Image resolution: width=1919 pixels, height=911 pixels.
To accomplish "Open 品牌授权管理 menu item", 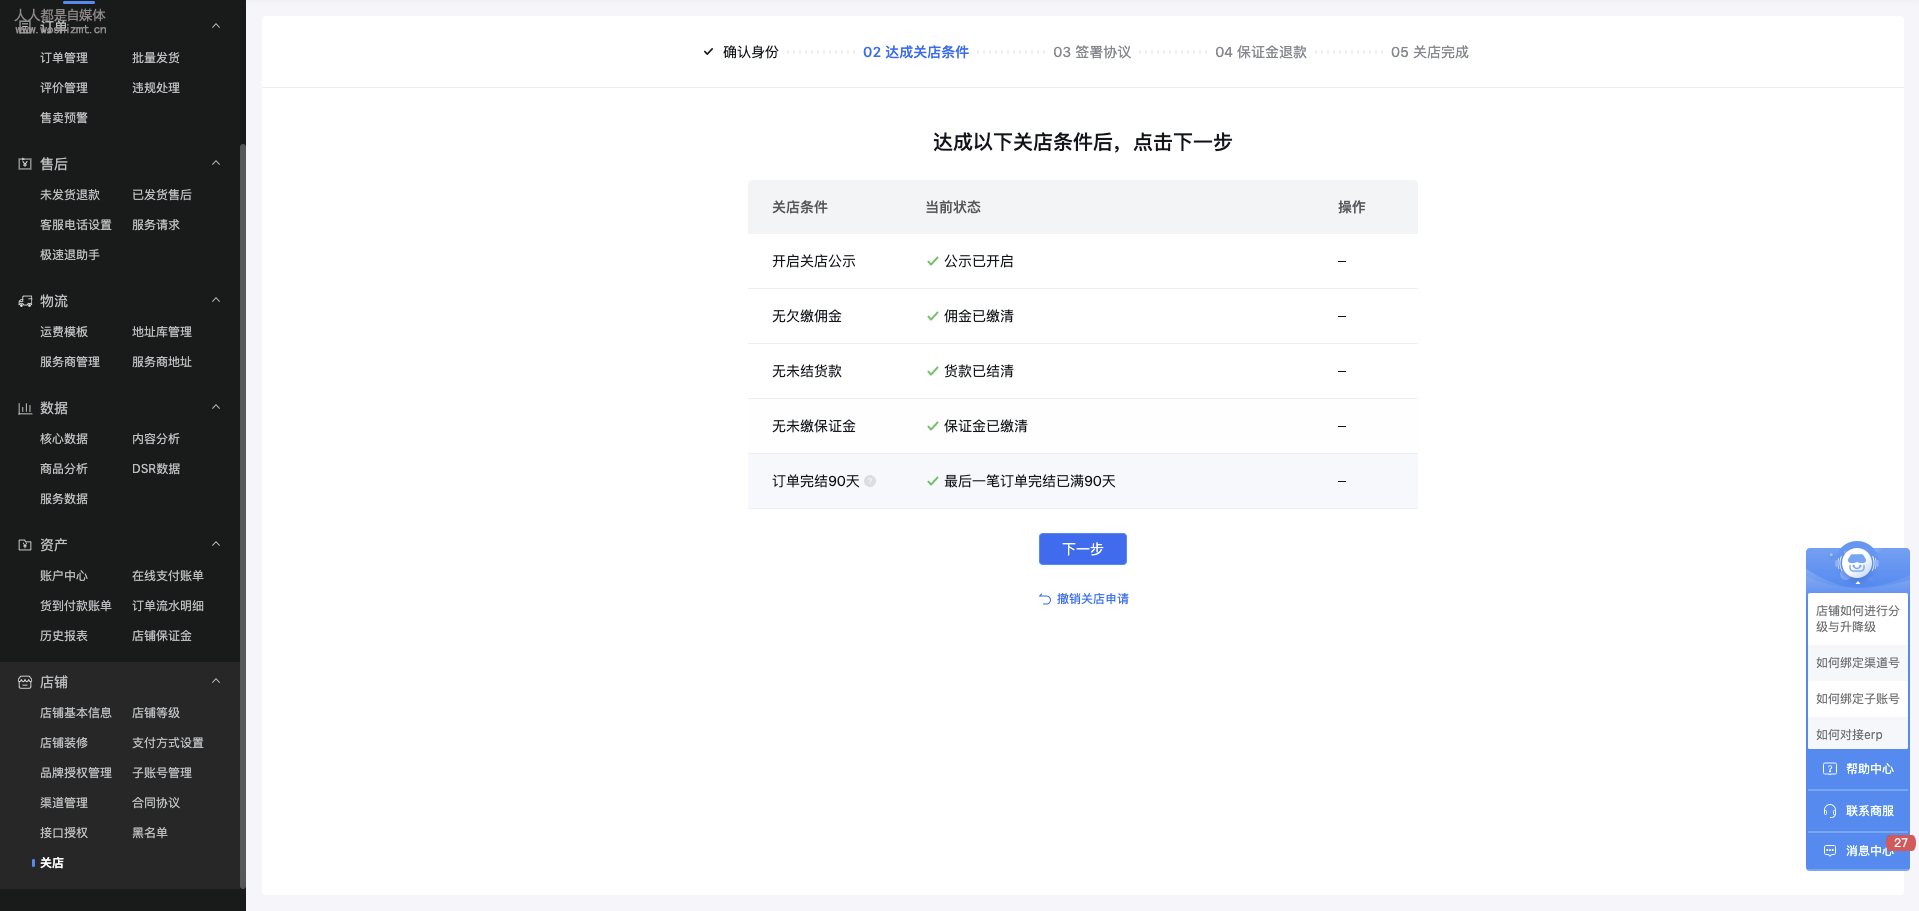I will (x=76, y=773).
